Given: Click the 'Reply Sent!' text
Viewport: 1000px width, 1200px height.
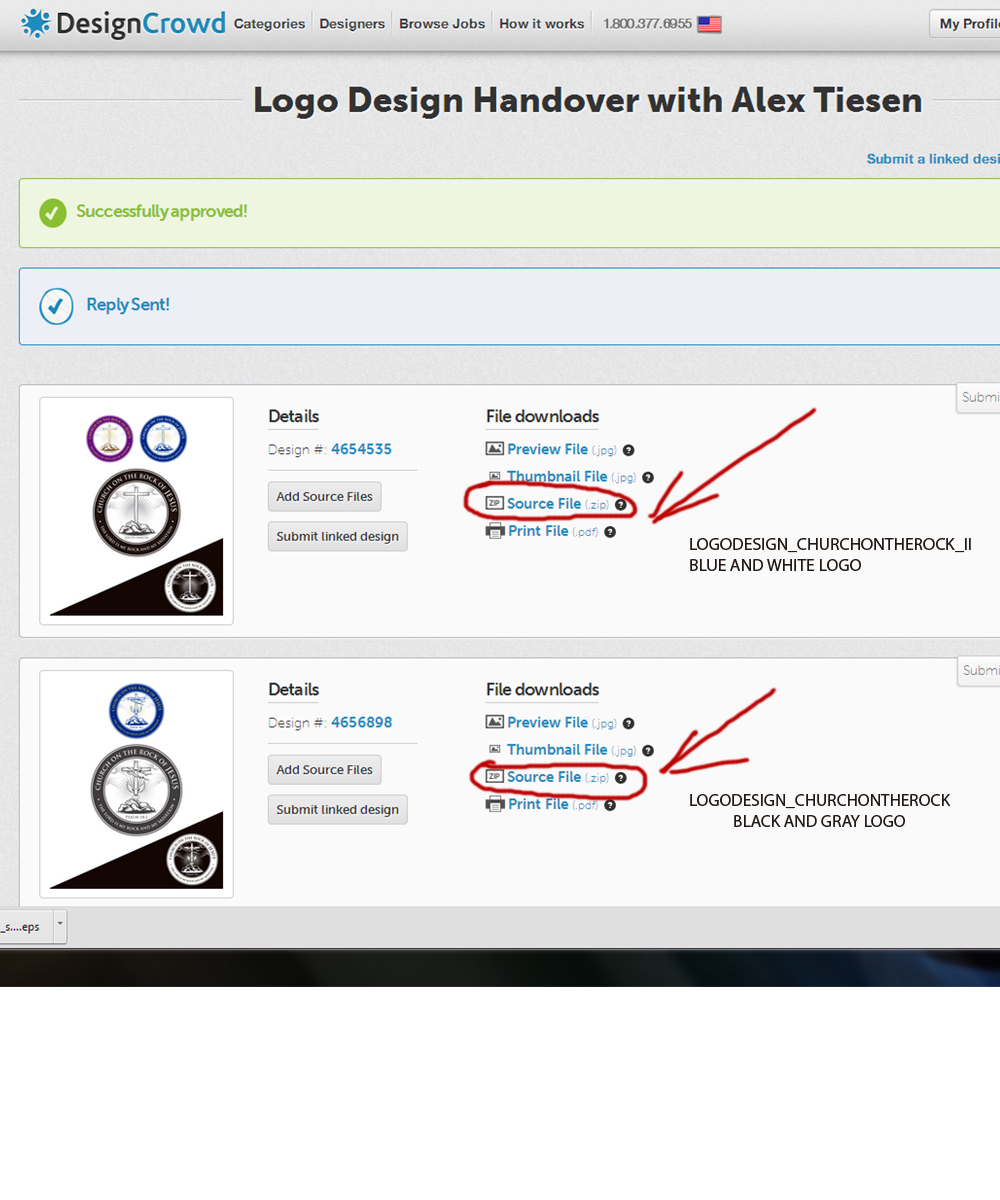Looking at the screenshot, I should [128, 305].
